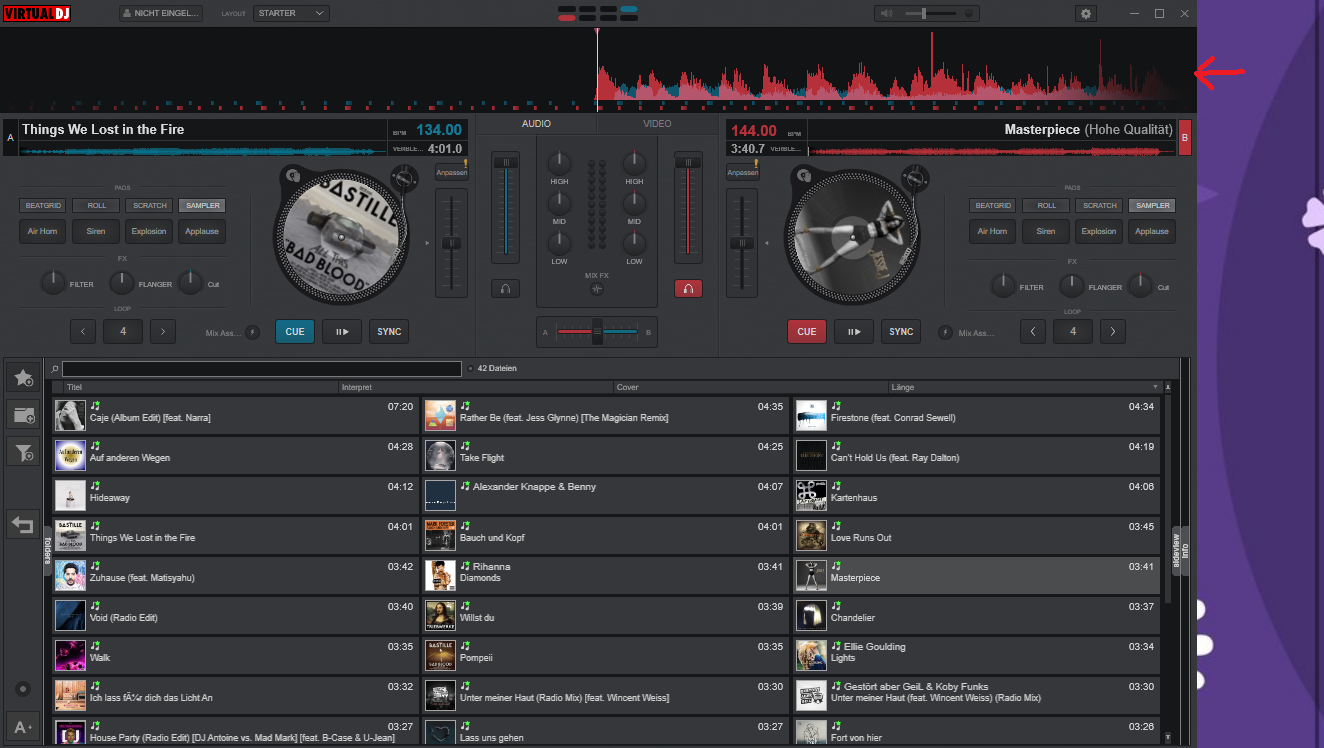Trigger deck B Applause sample pad
This screenshot has width=1324, height=748.
[1152, 231]
